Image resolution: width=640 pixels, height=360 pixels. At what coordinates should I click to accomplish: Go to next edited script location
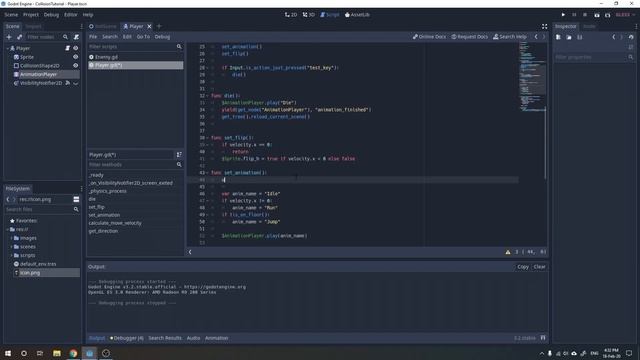click(544, 37)
